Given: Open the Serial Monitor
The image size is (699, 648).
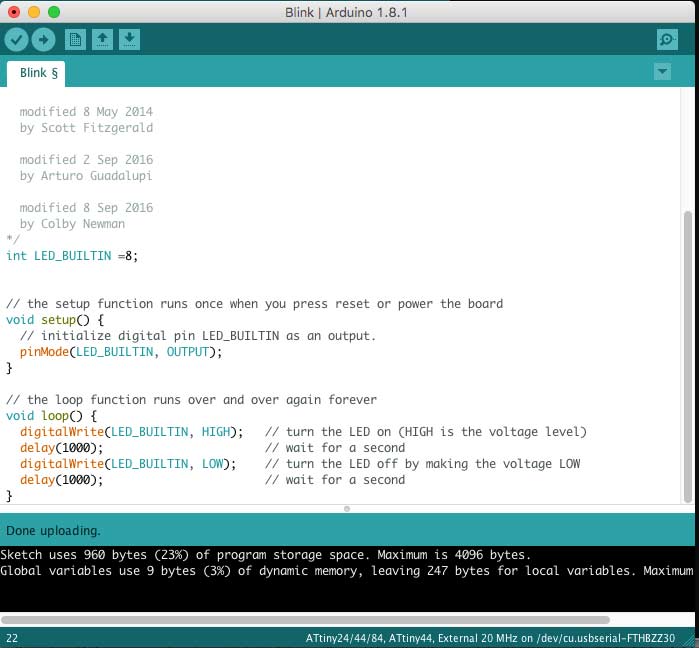Looking at the screenshot, I should [667, 40].
